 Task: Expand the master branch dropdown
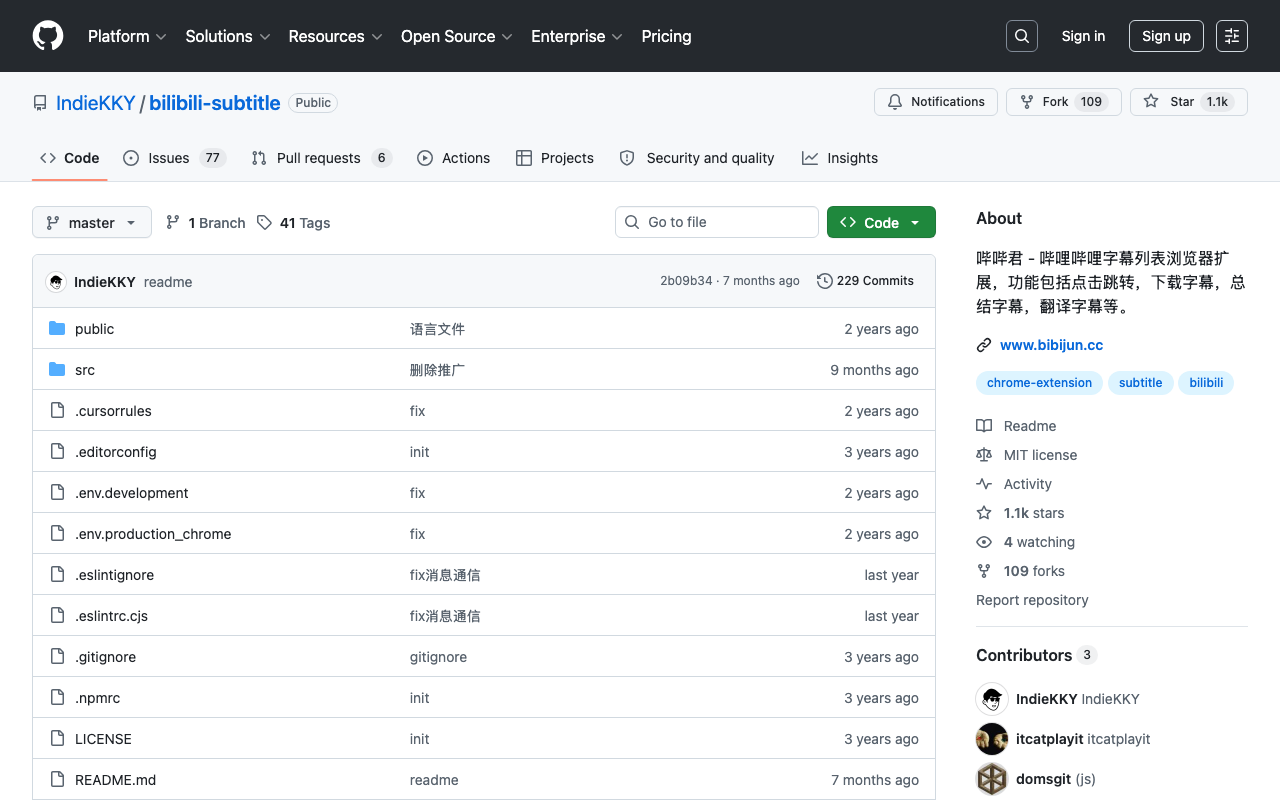[x=92, y=222]
